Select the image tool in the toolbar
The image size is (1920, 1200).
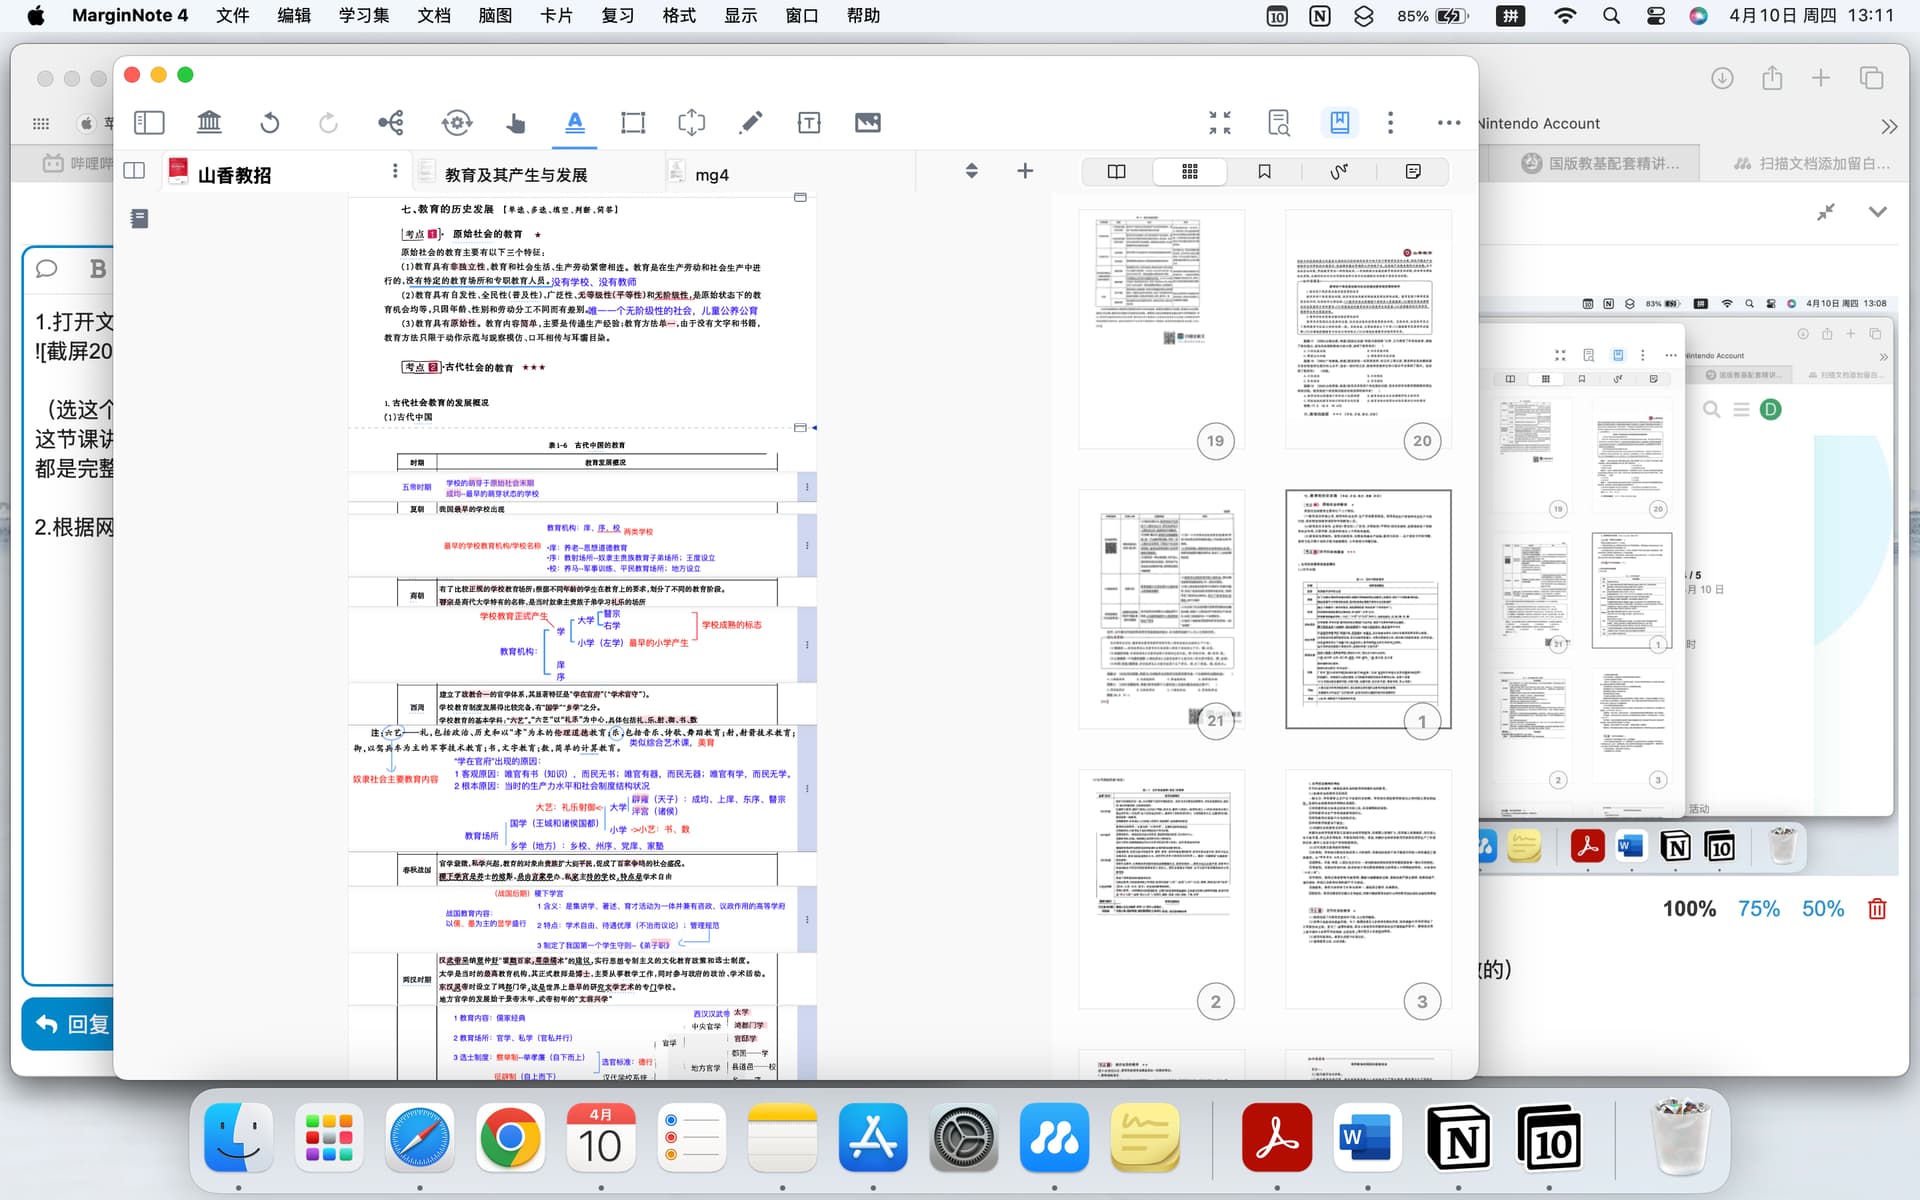[x=868, y=122]
